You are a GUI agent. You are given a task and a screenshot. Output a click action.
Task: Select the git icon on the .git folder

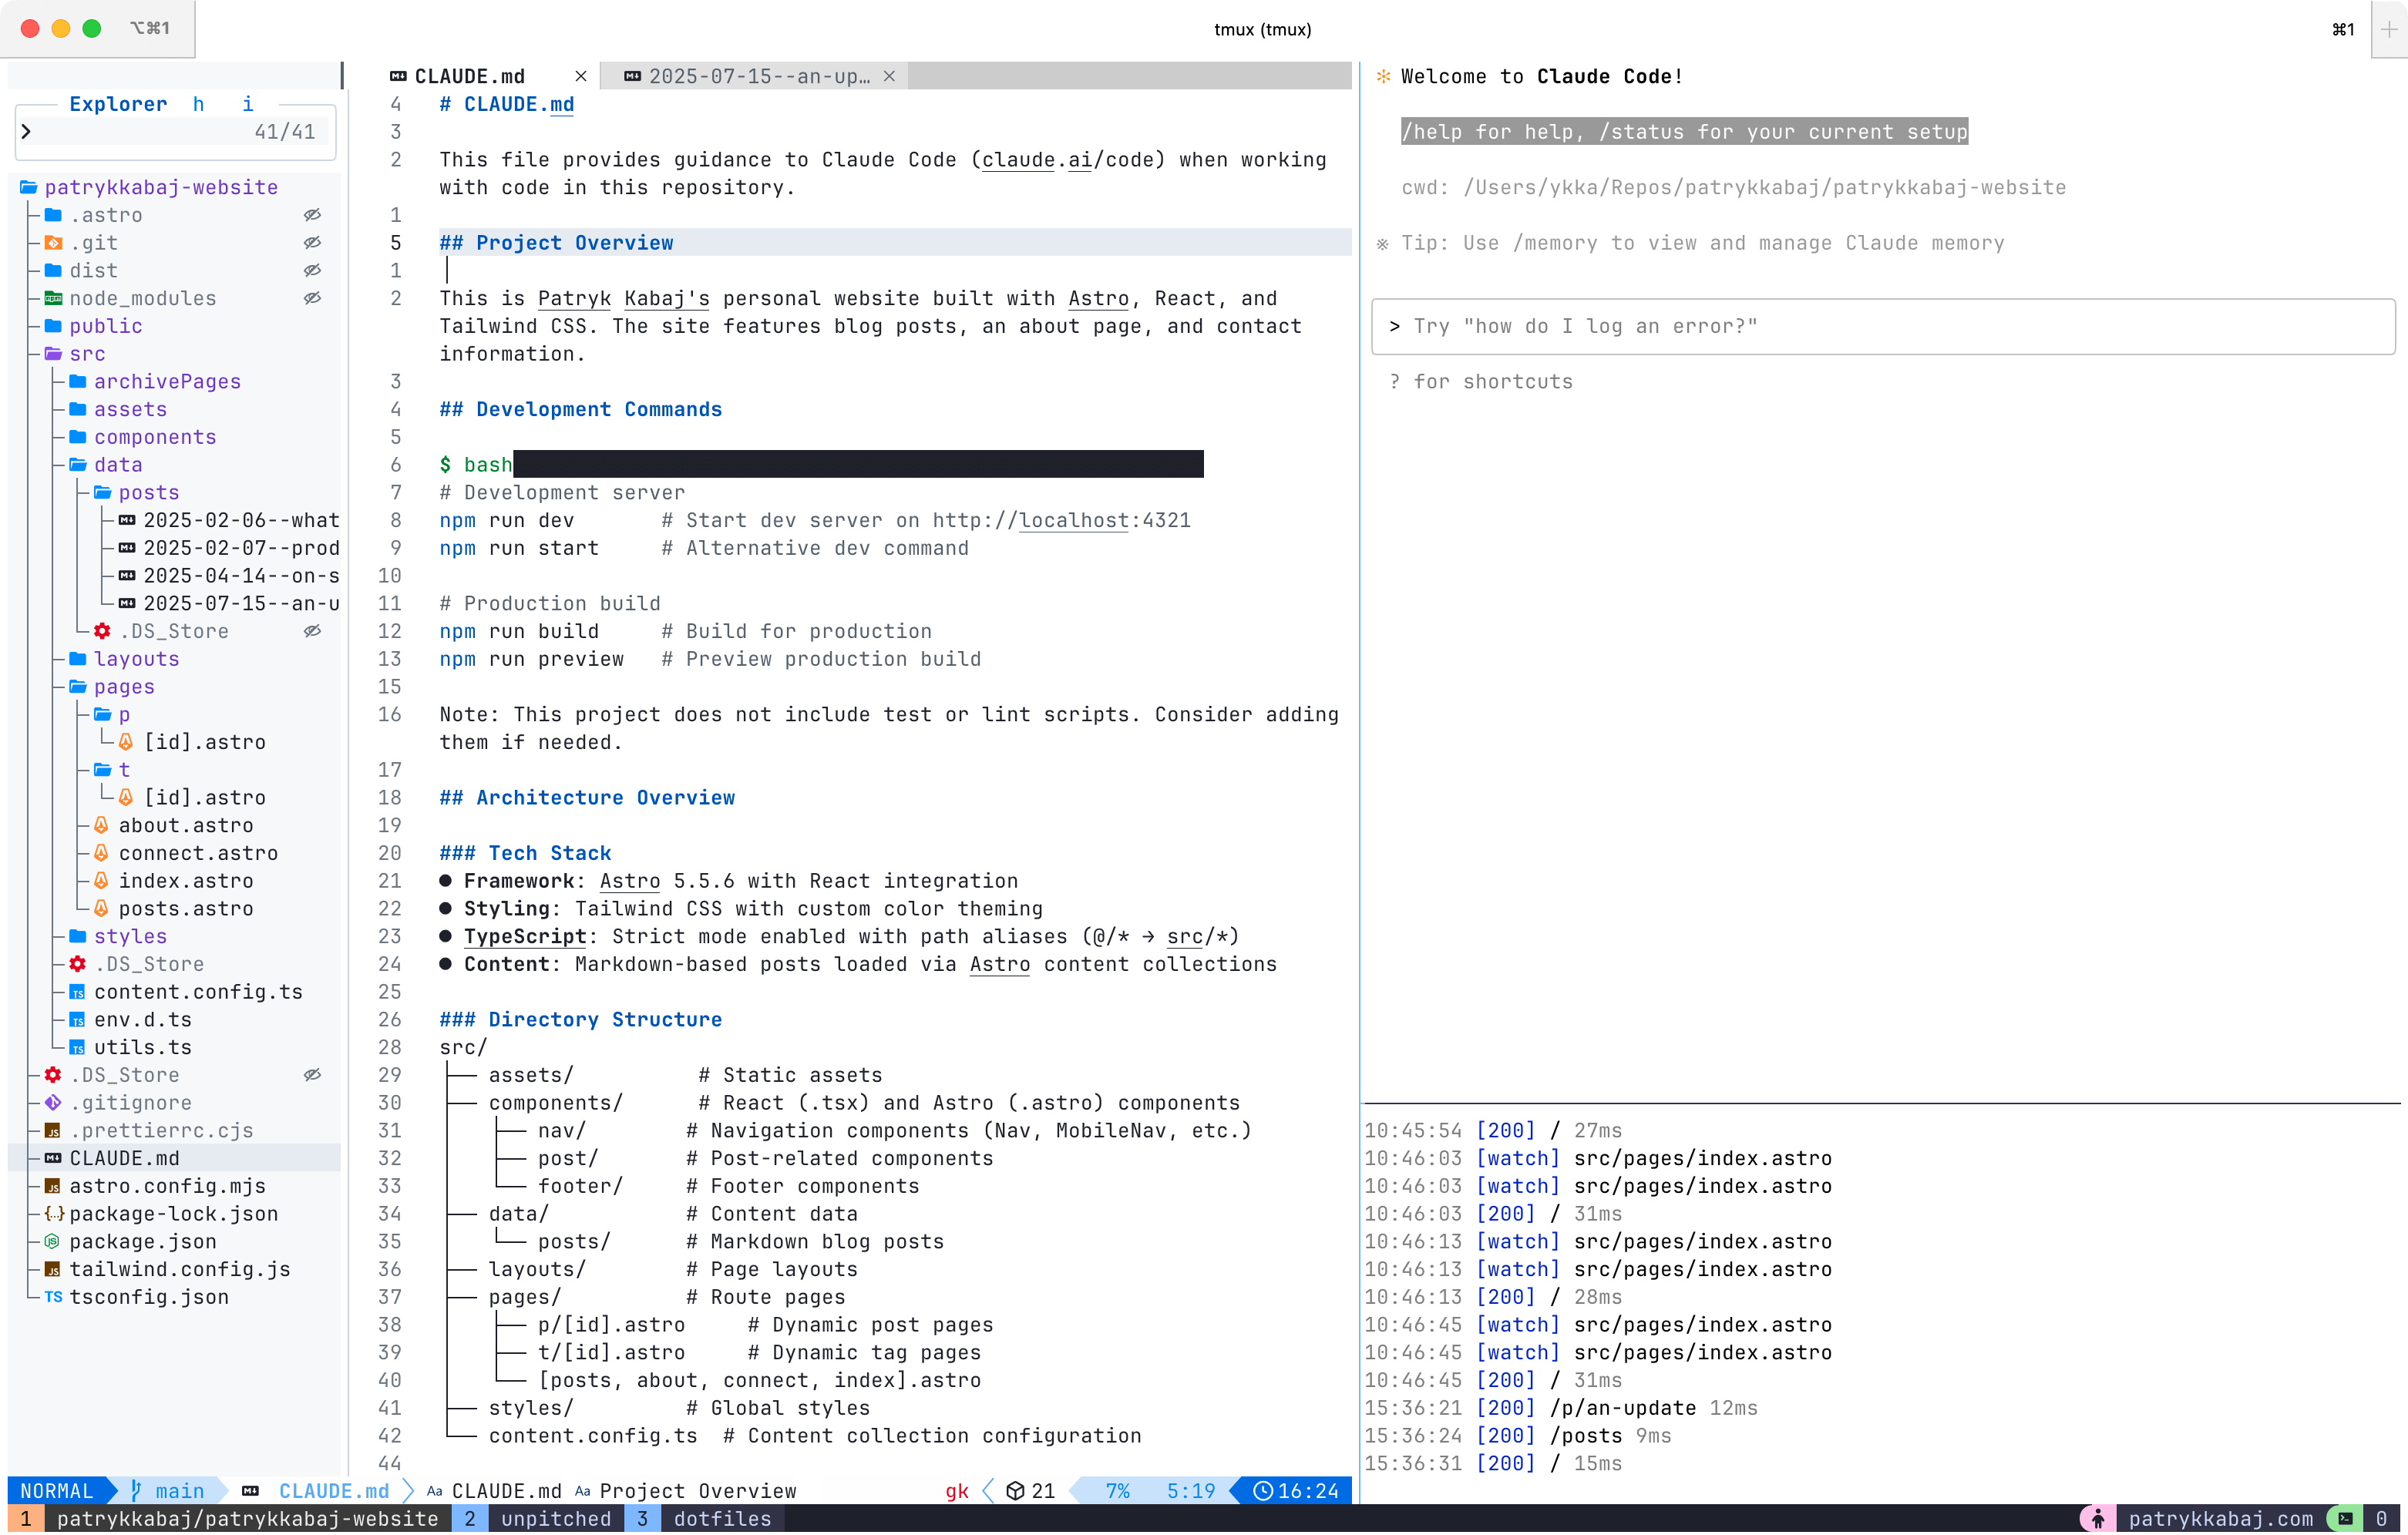(x=52, y=243)
